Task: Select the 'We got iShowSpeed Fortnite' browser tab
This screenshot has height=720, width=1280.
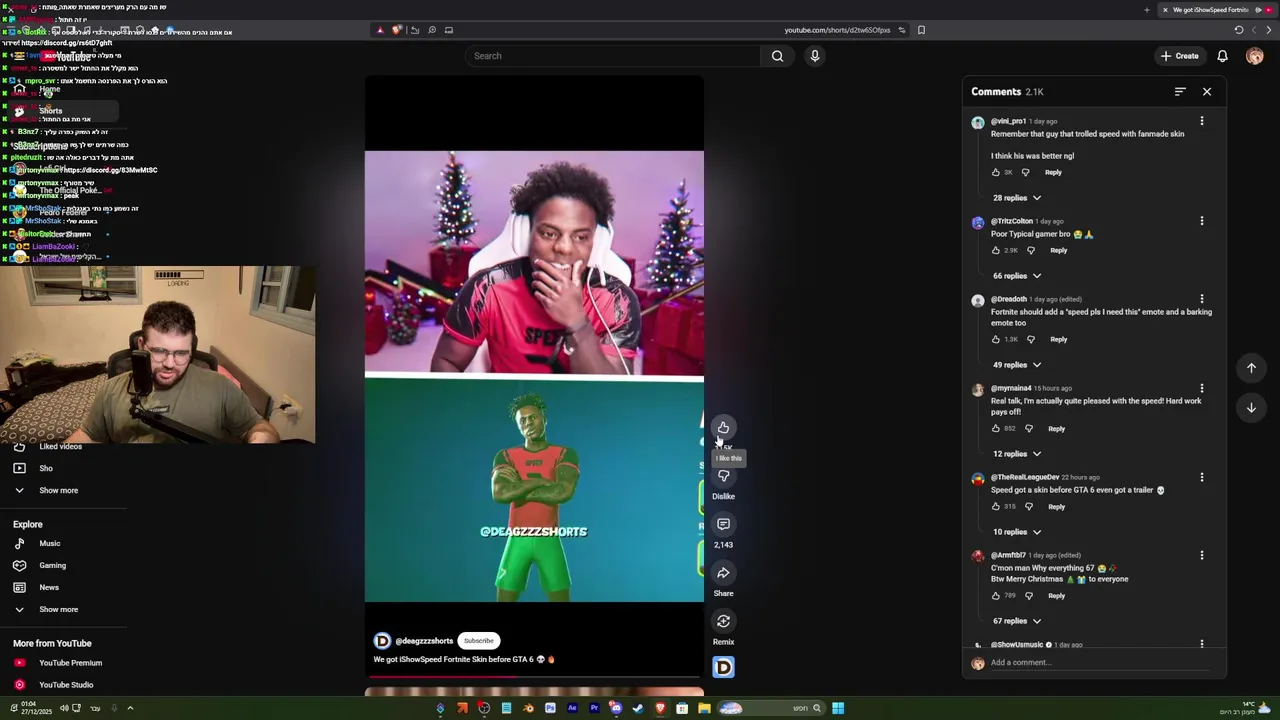Action: click(1215, 10)
